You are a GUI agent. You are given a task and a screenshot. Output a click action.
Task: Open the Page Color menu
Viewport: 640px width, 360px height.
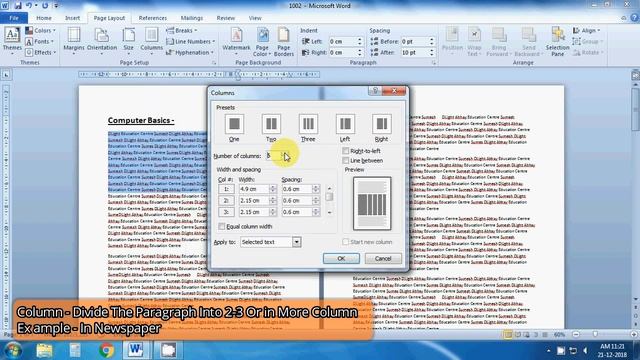click(262, 41)
